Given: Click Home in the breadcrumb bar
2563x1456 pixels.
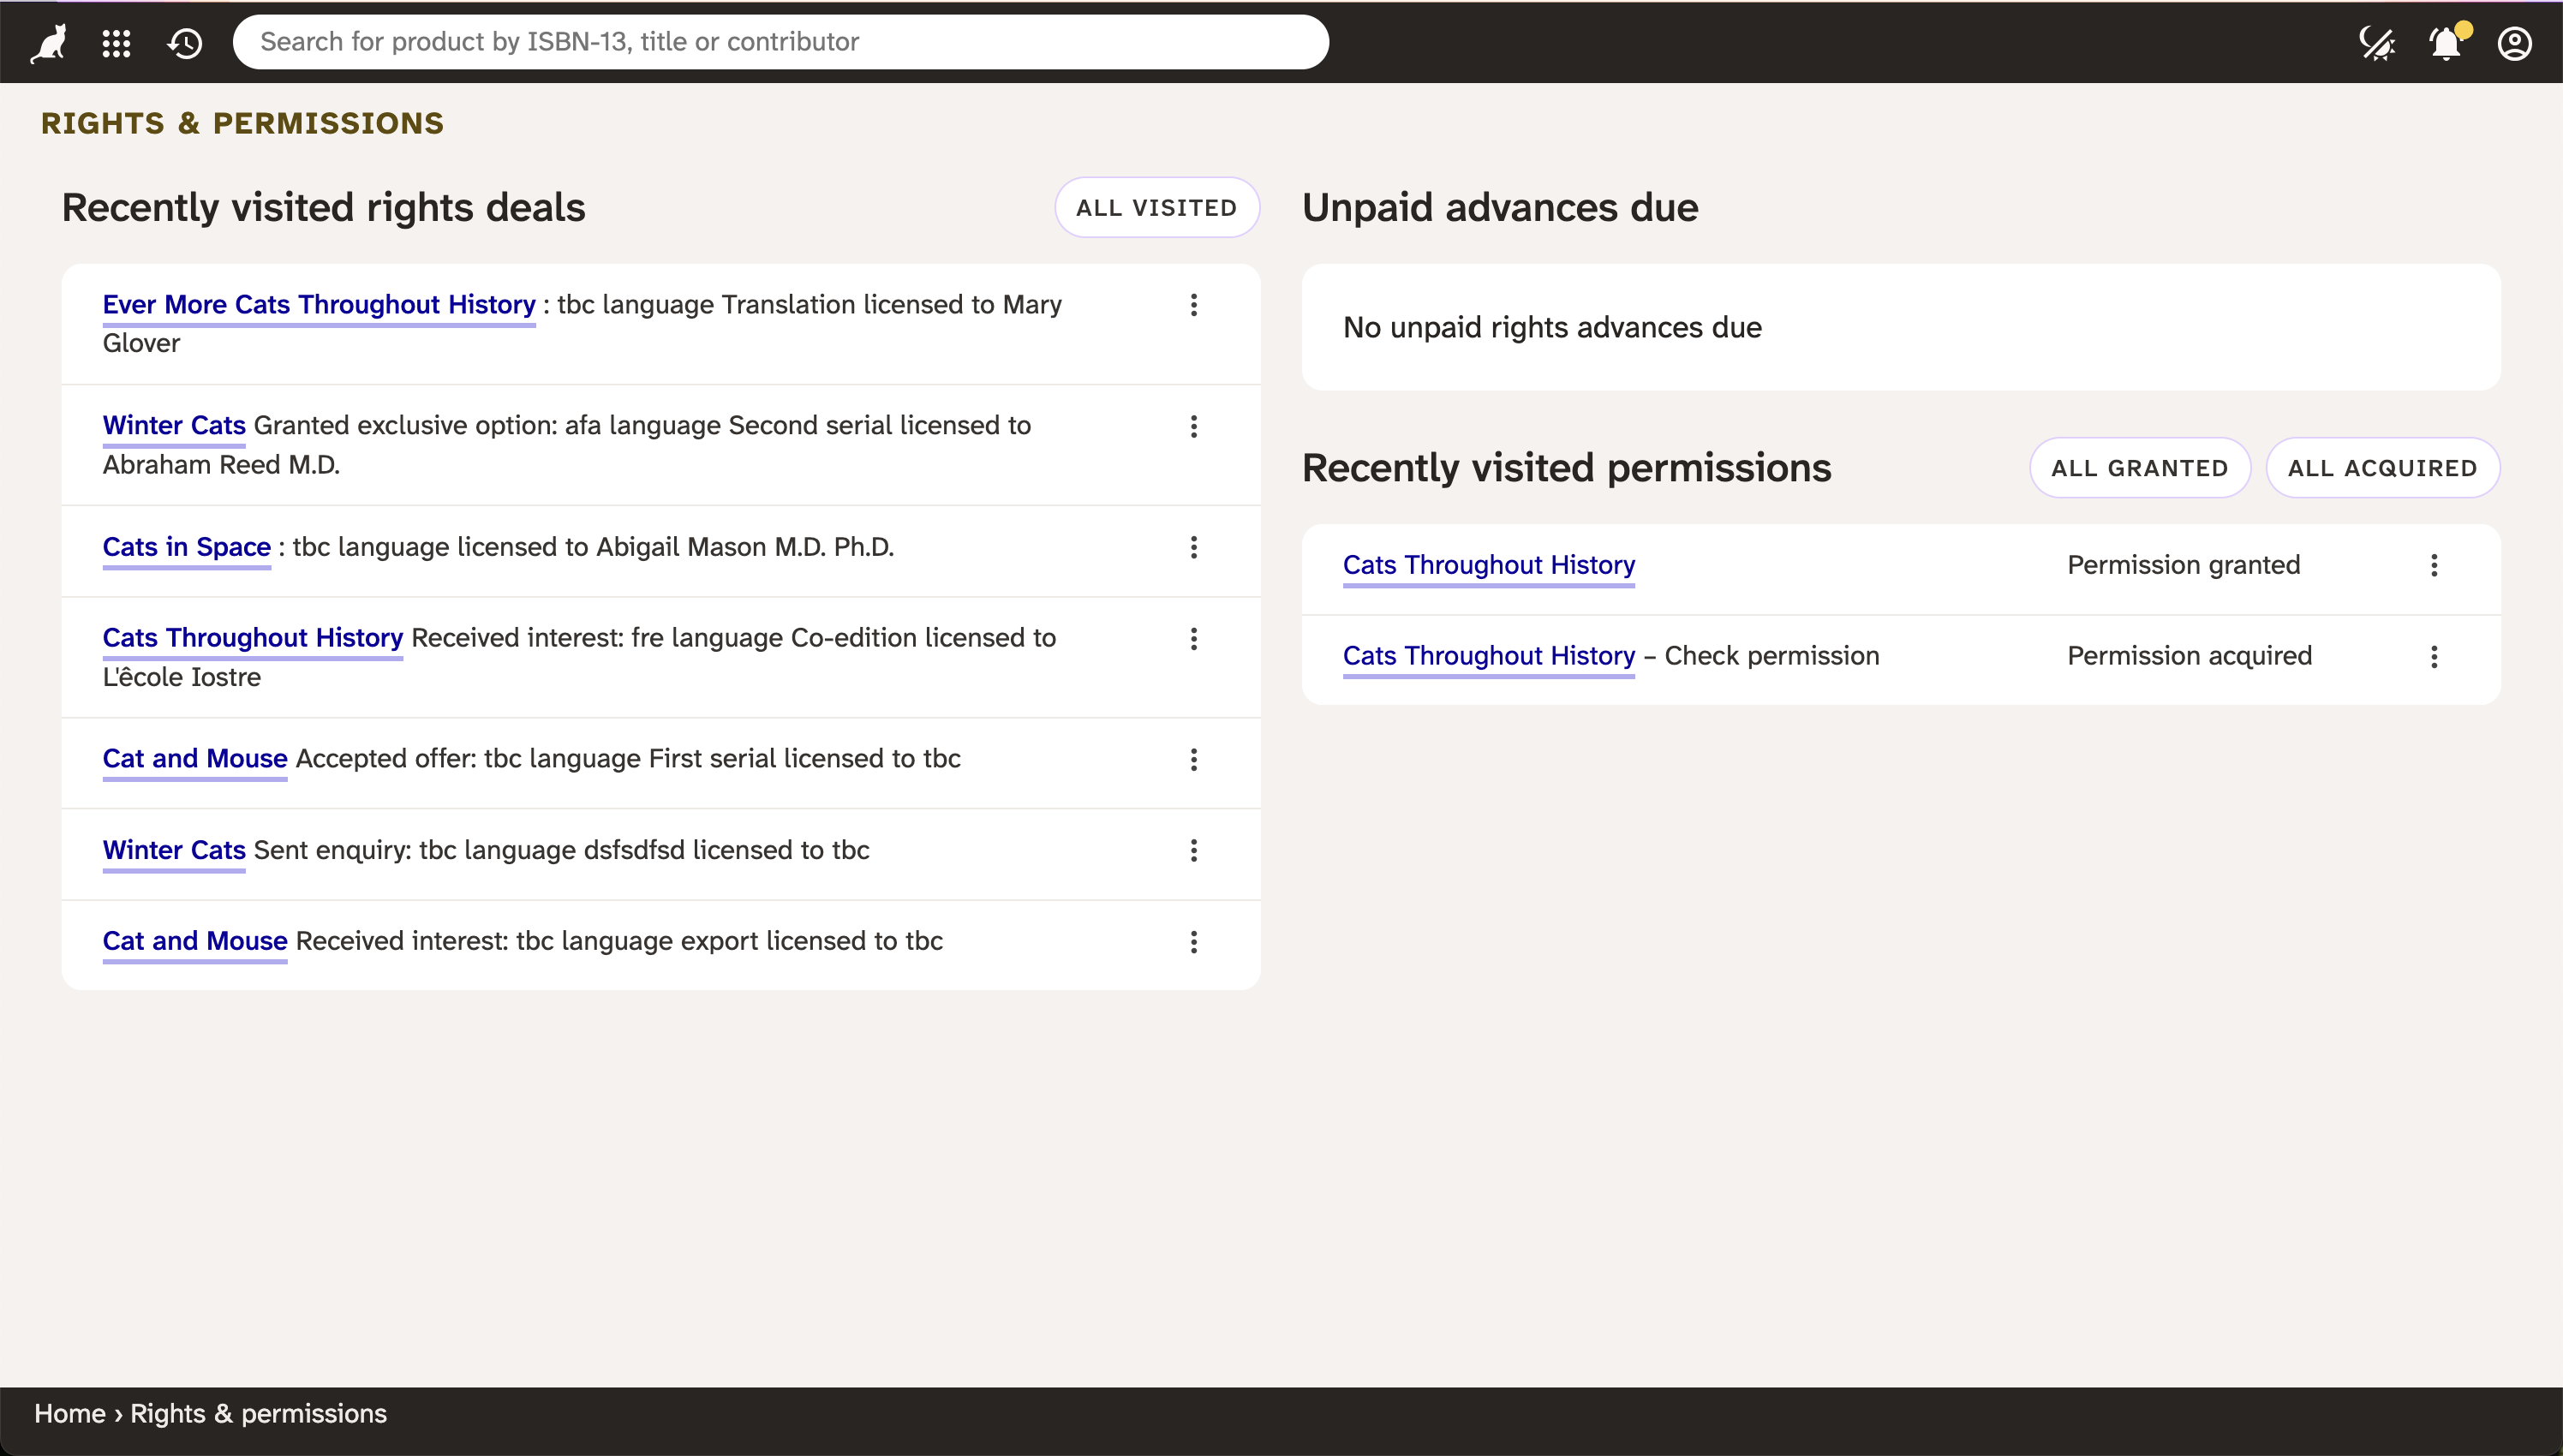Looking at the screenshot, I should pos(69,1413).
